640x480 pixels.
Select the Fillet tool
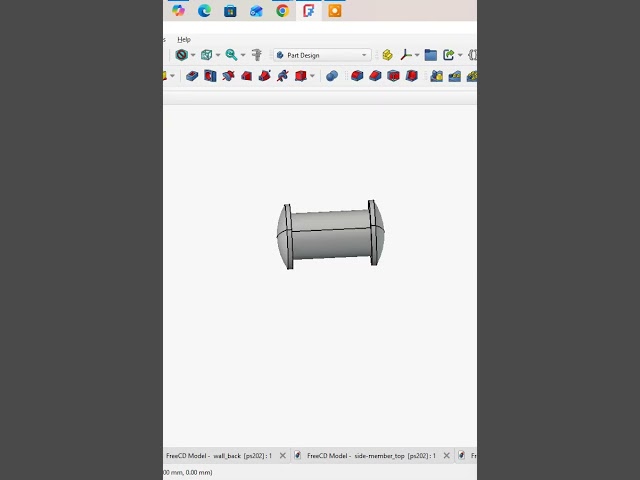[x=357, y=76]
